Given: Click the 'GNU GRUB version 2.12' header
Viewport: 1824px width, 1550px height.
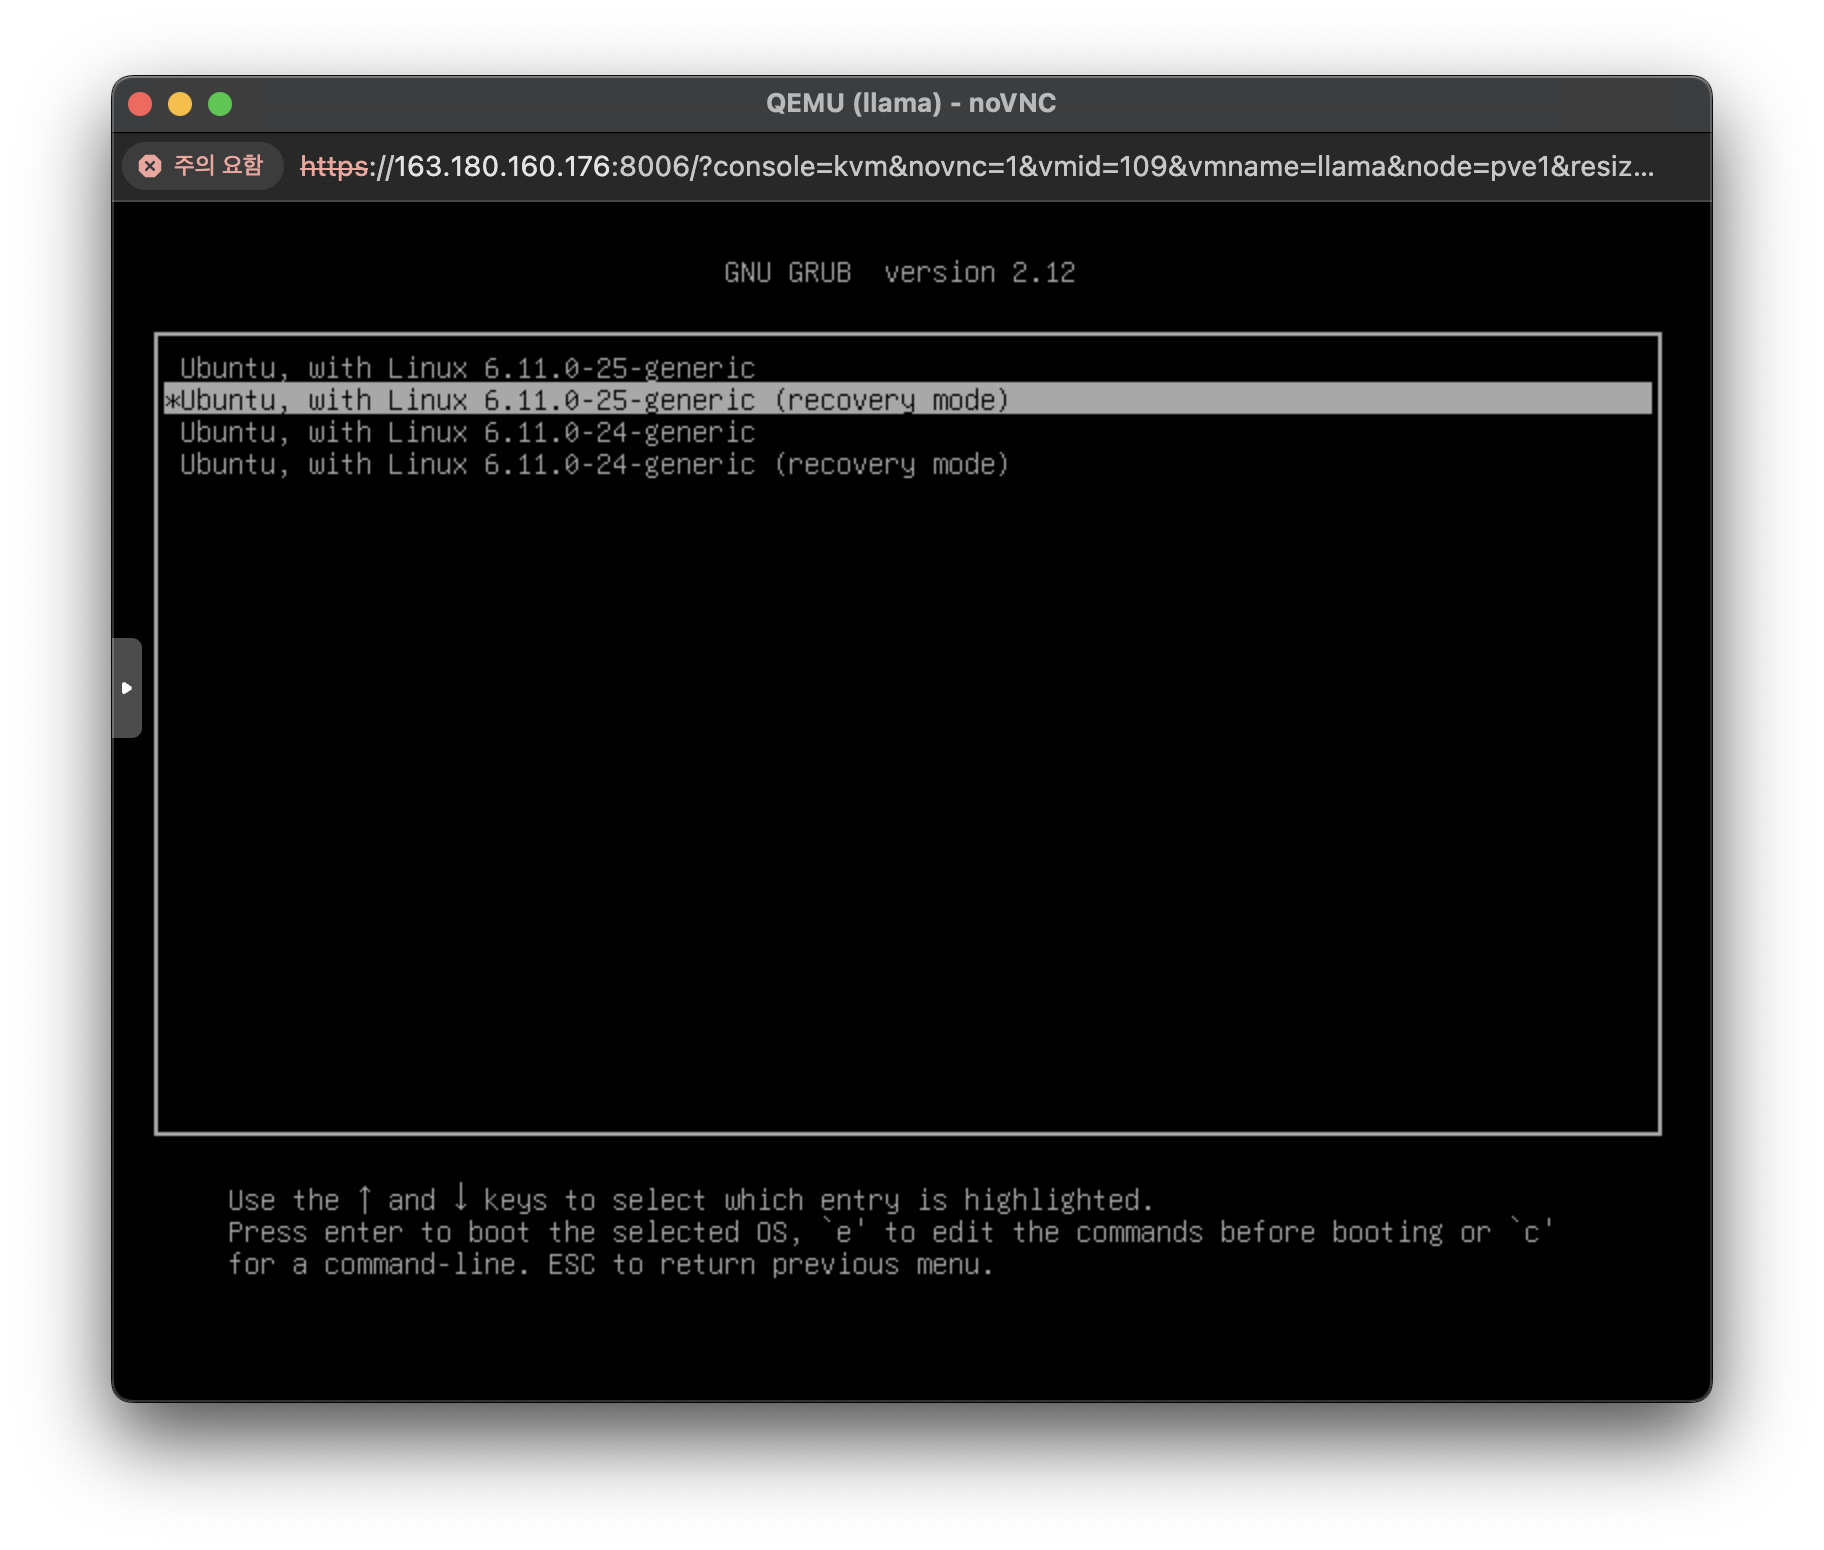Looking at the screenshot, I should [x=899, y=272].
